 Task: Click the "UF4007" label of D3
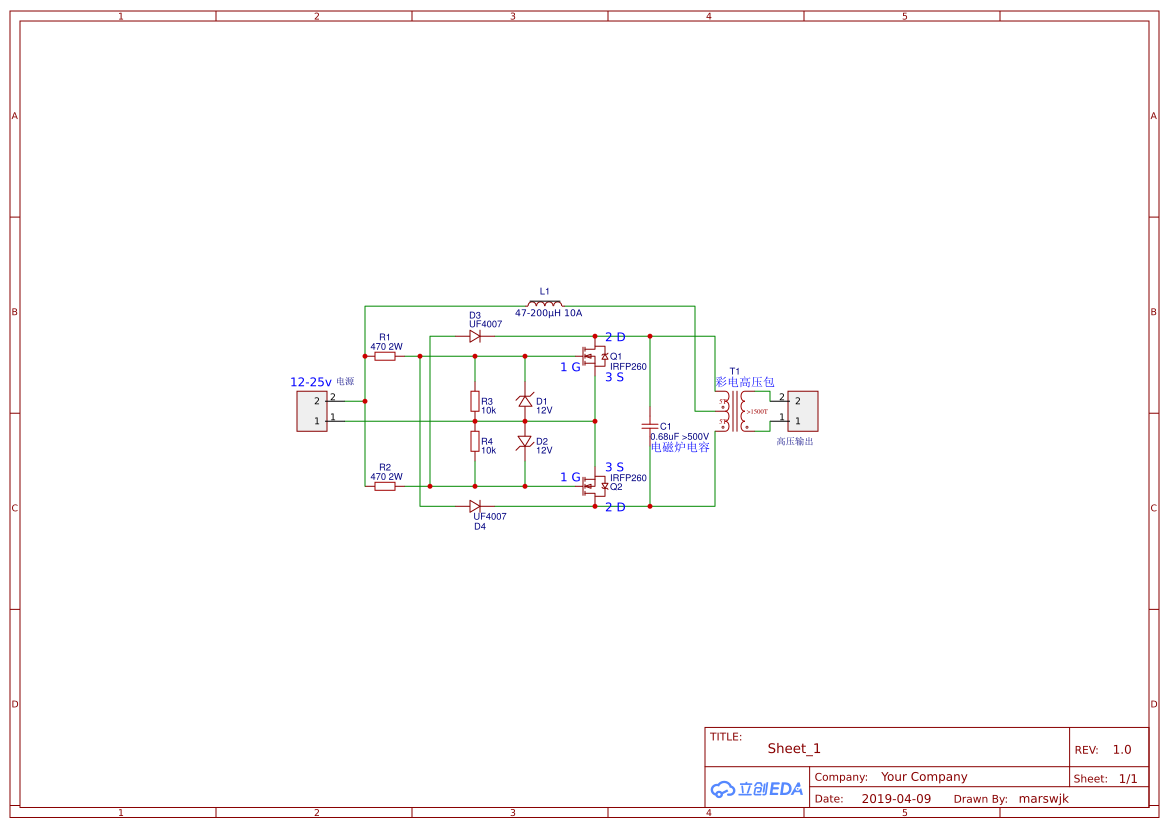pyautogui.click(x=485, y=324)
